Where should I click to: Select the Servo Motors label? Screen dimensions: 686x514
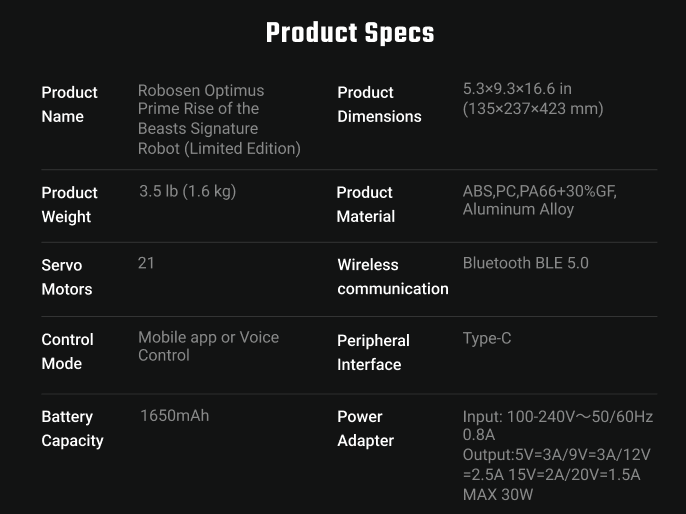tap(66, 277)
